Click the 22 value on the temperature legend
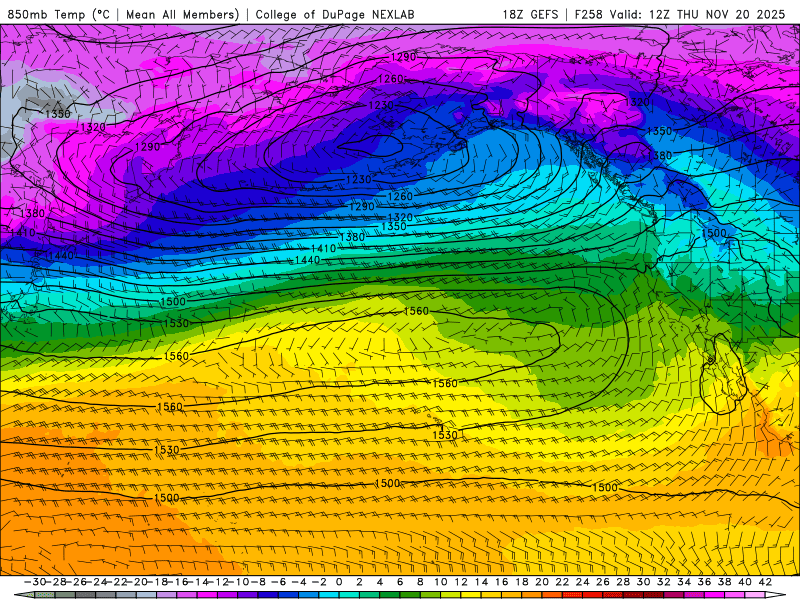 [562, 582]
